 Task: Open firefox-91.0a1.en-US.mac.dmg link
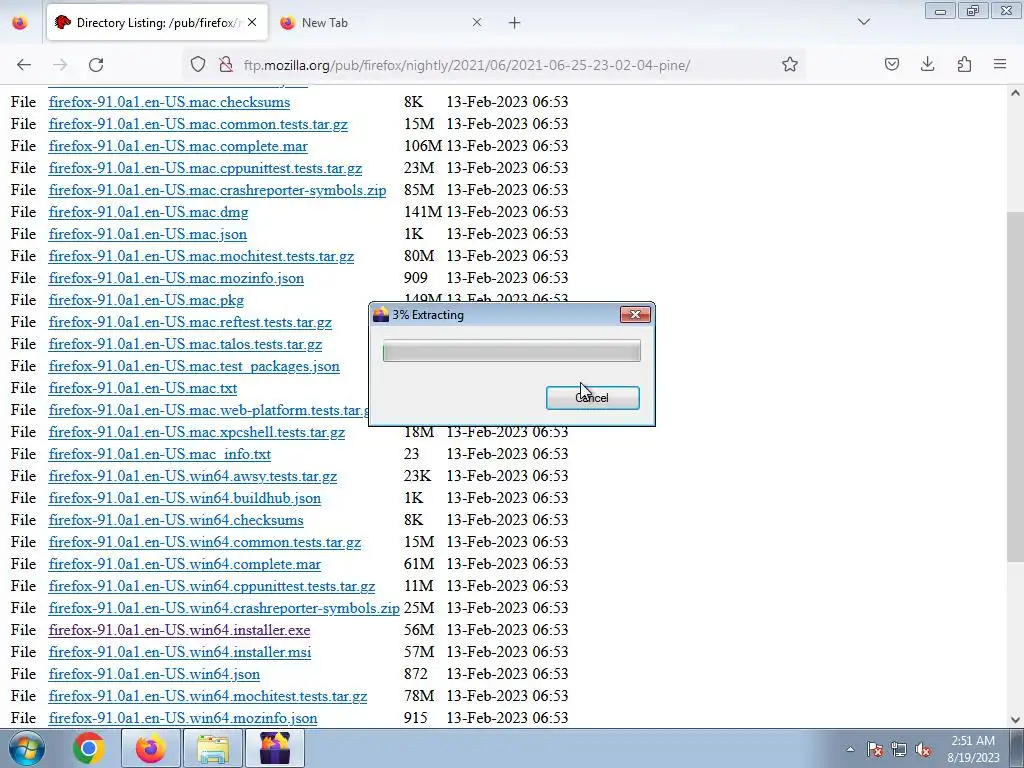tap(148, 212)
